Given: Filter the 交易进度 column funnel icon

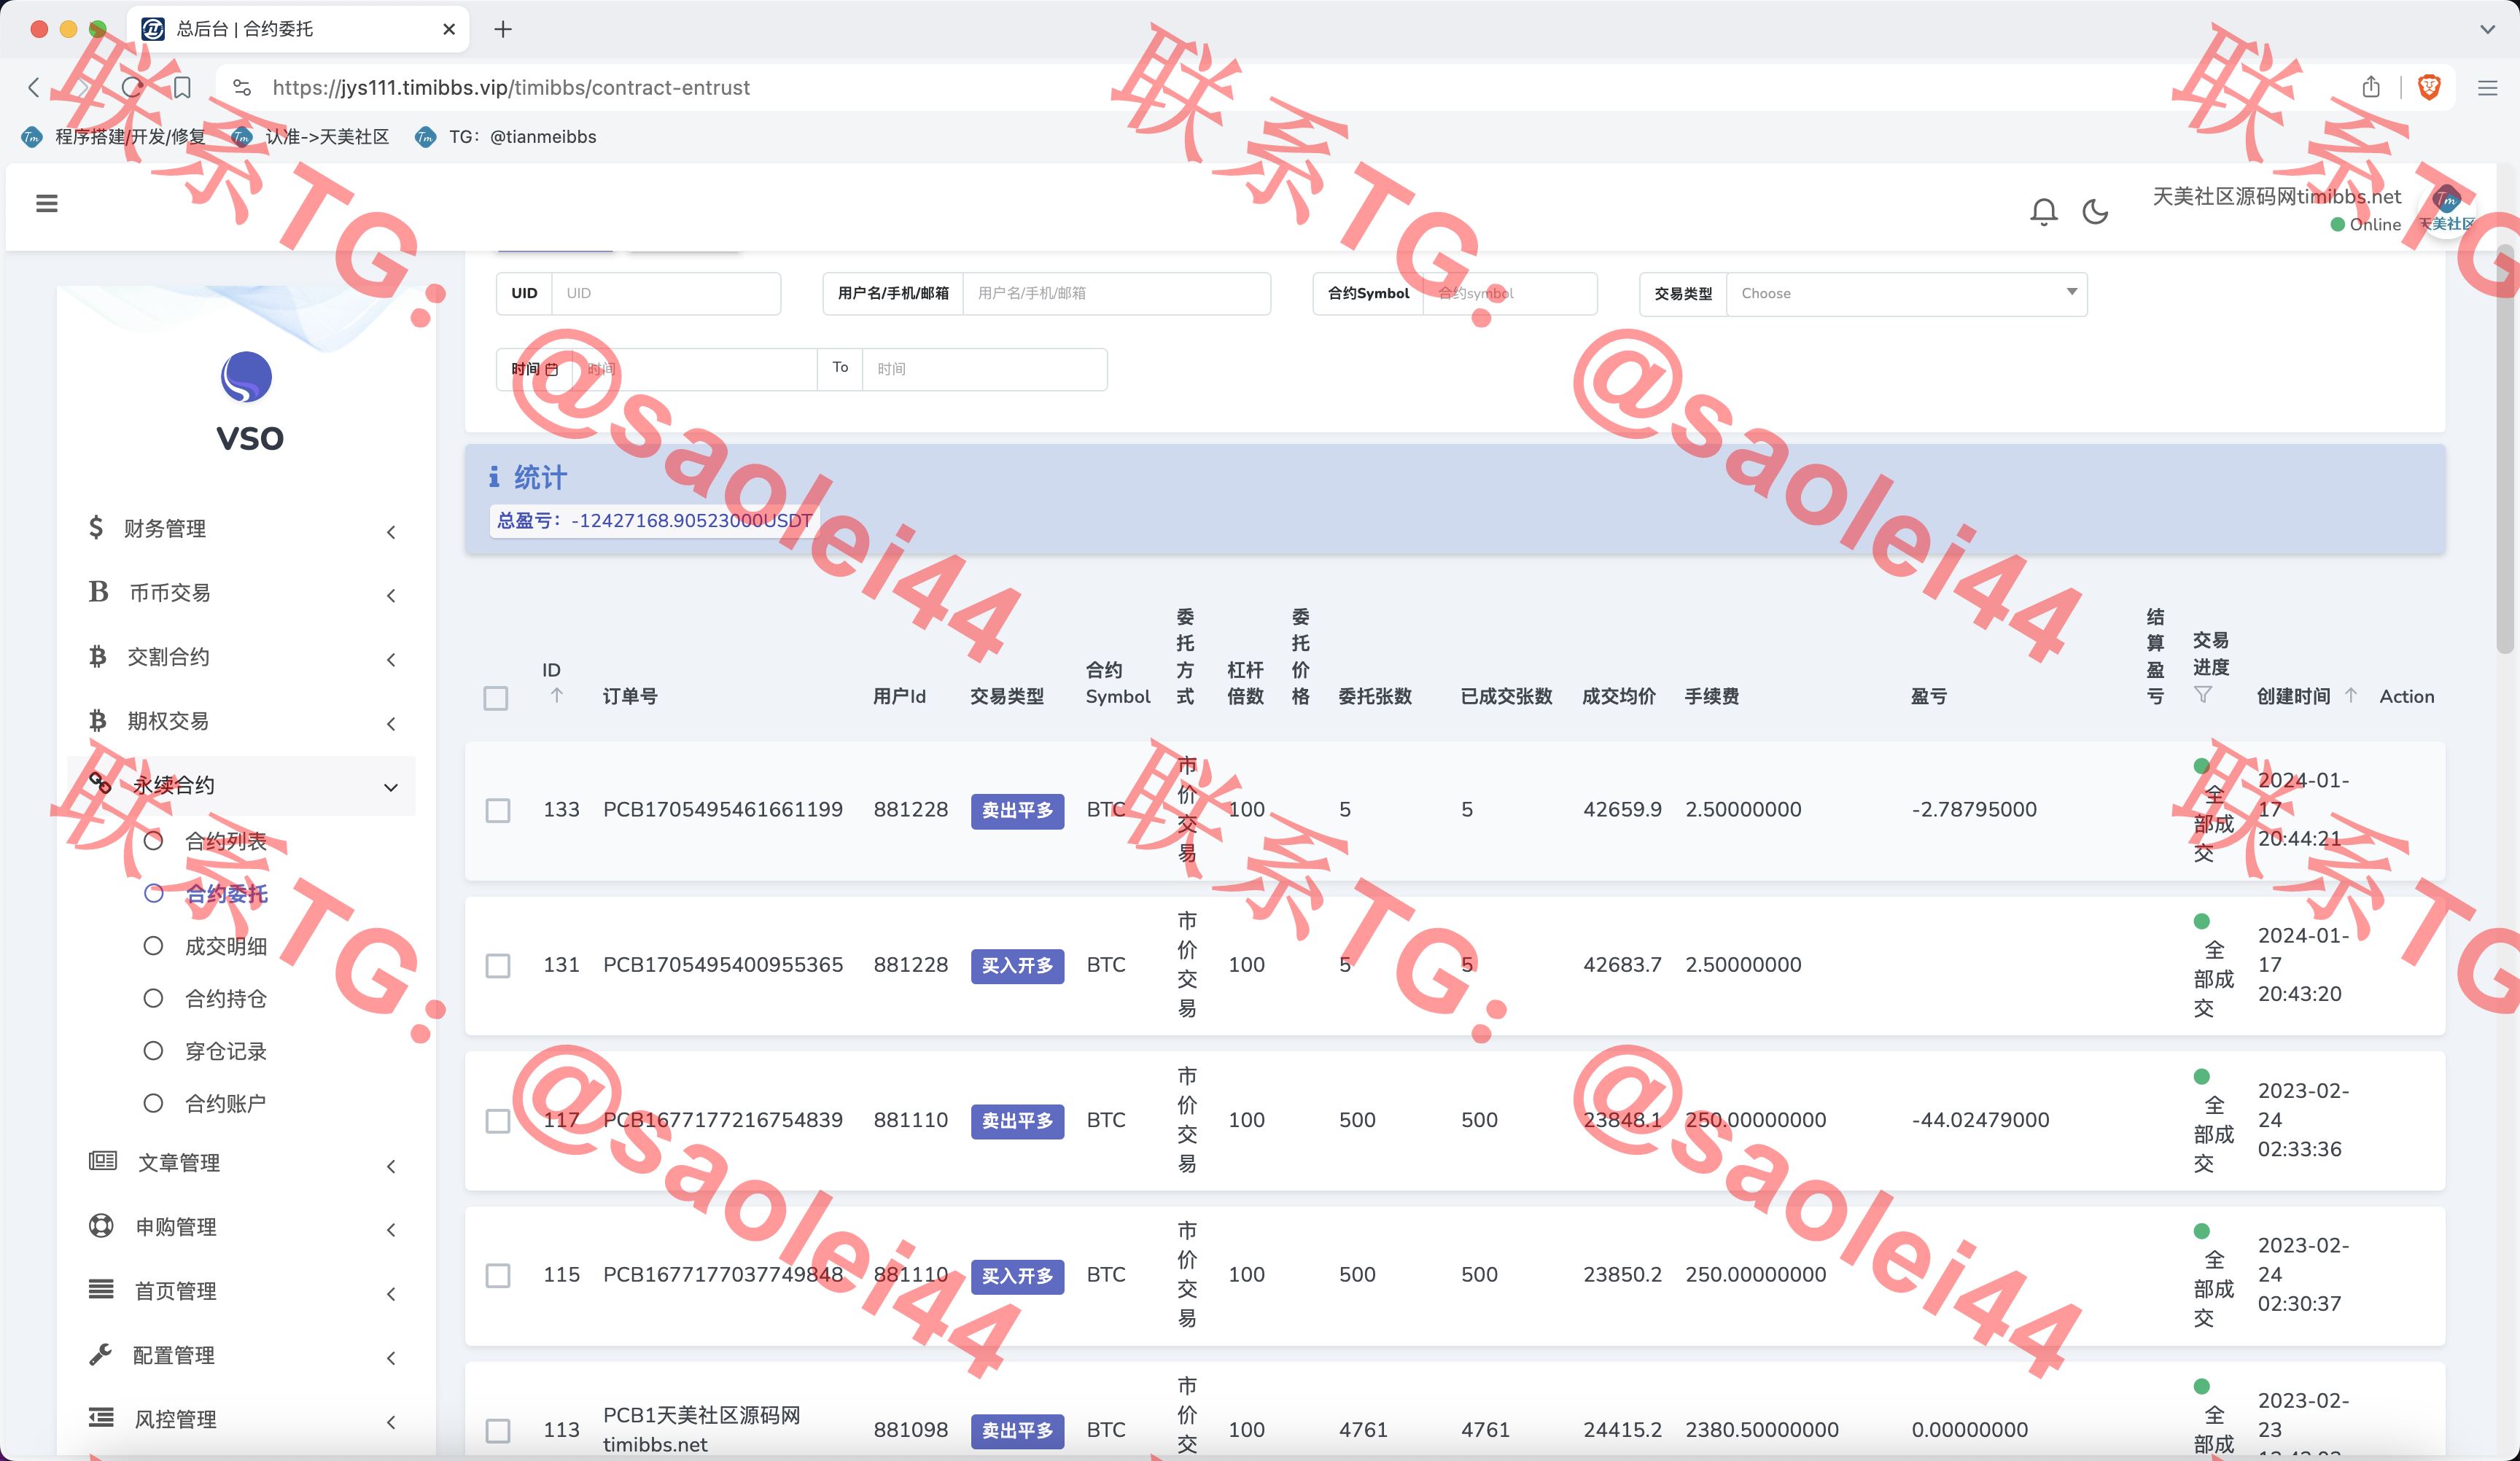Looking at the screenshot, I should pos(2203,695).
